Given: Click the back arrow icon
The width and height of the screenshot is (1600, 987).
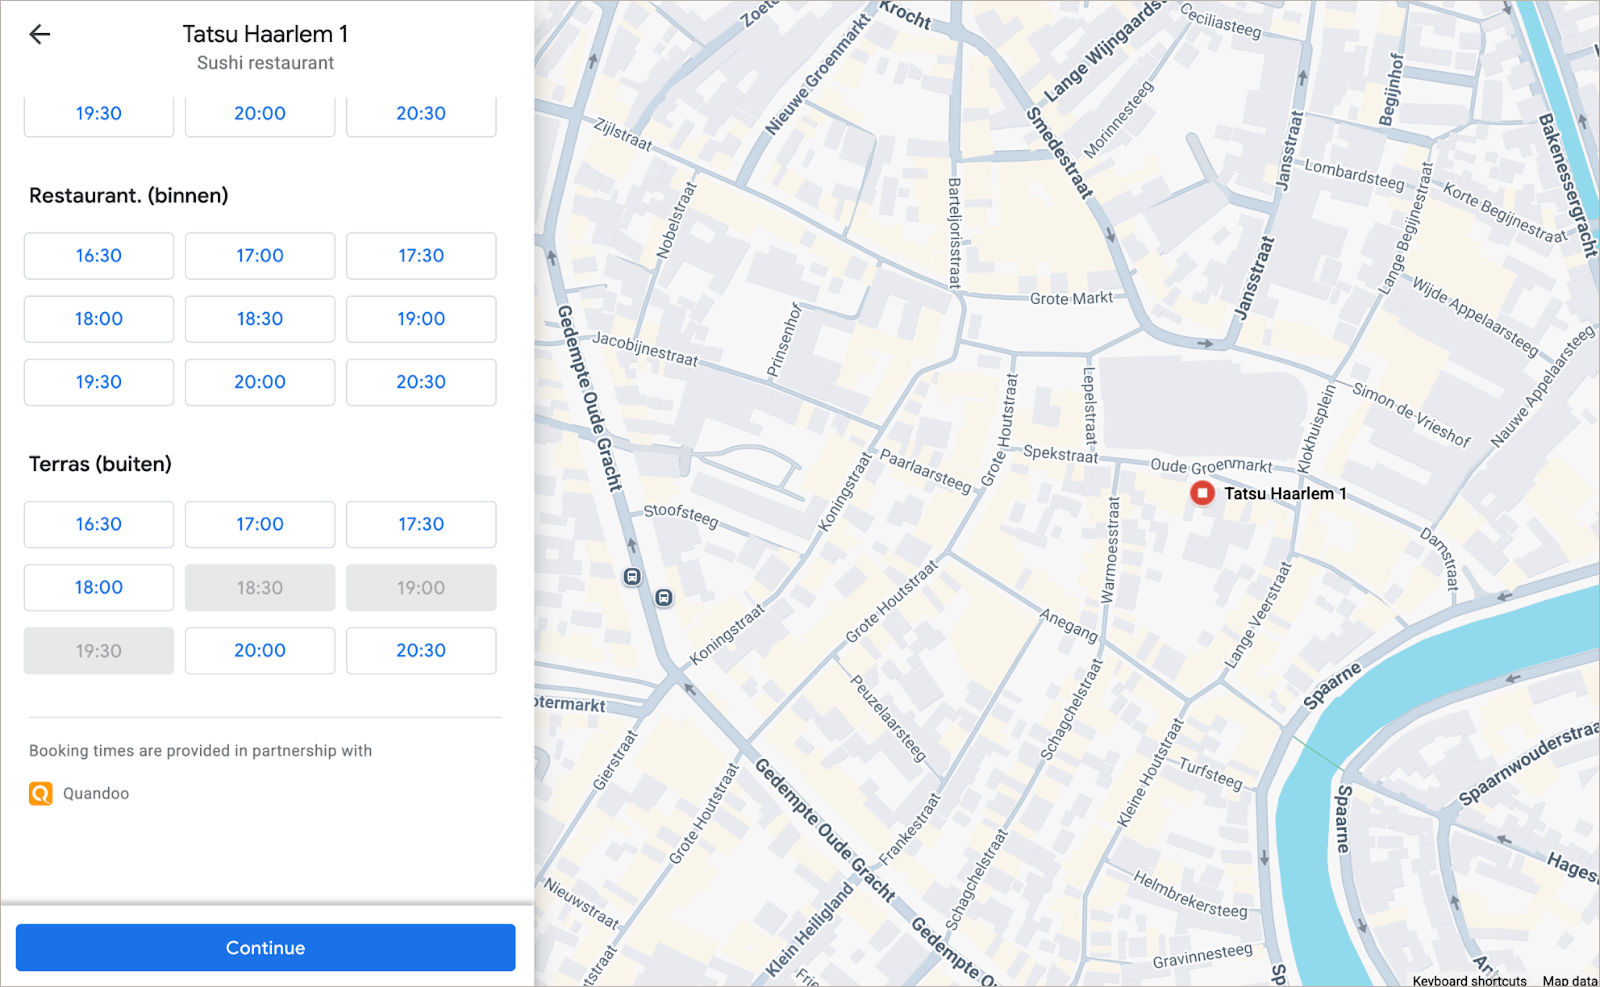Looking at the screenshot, I should point(40,35).
